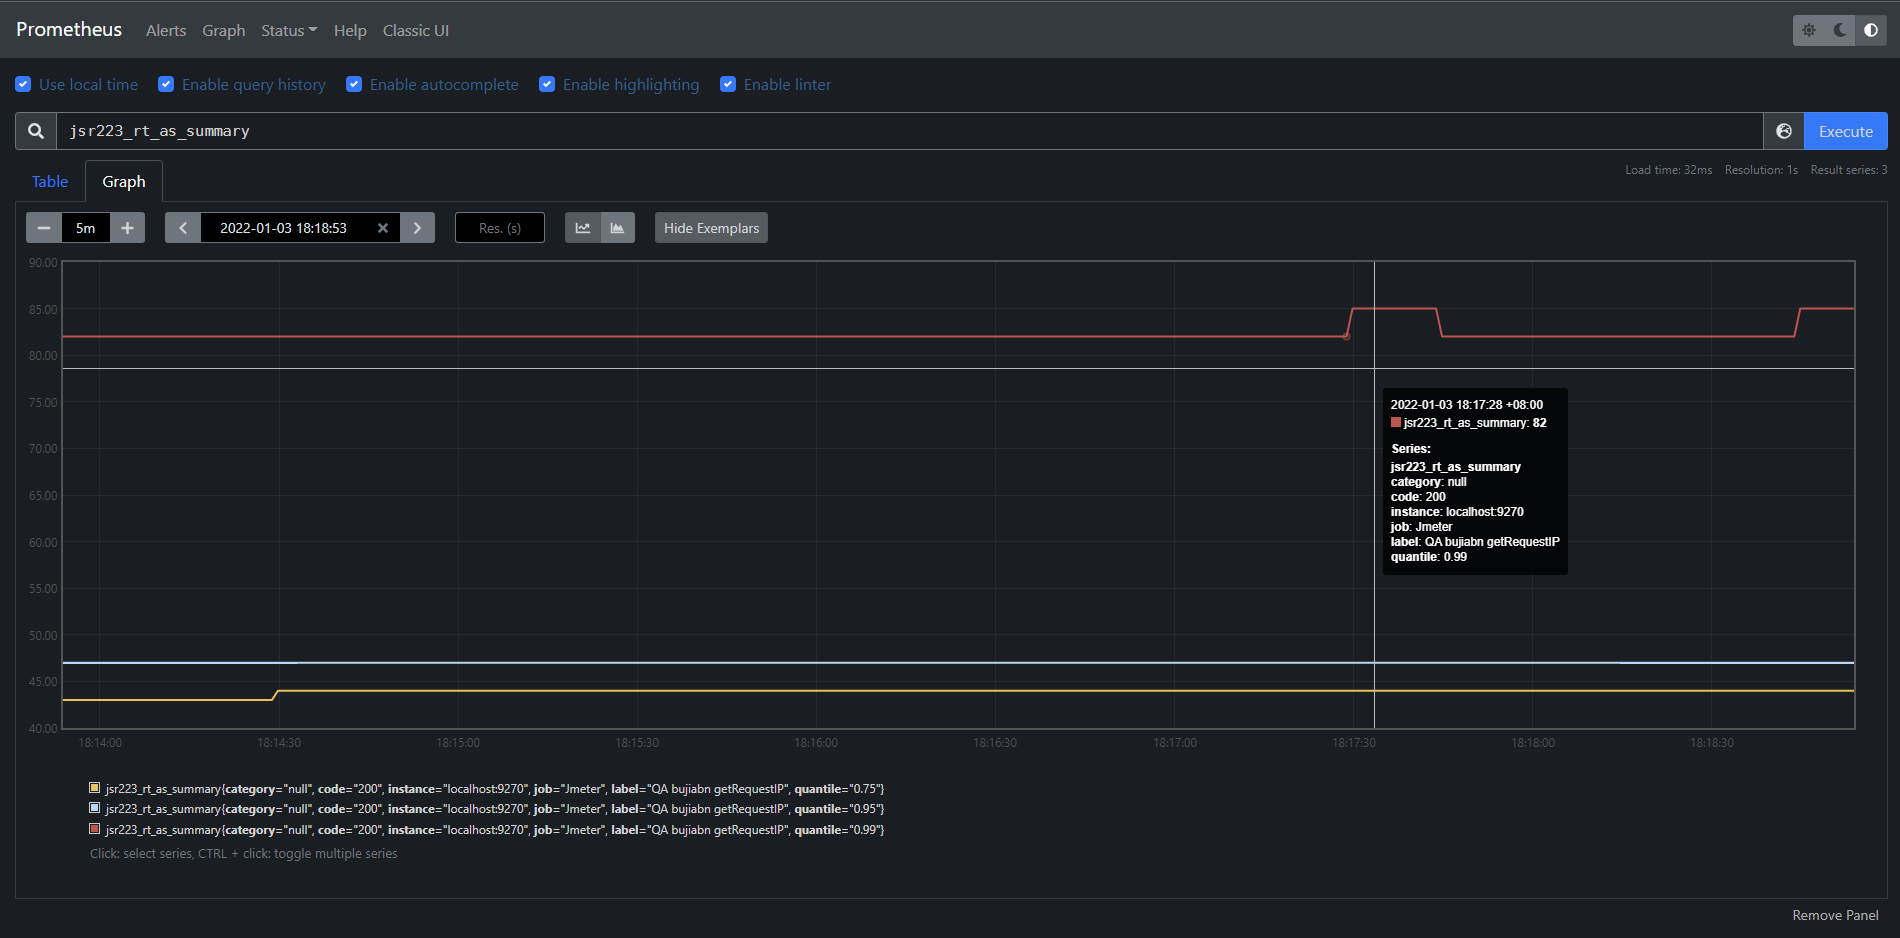
Task: Uncheck Use local time
Action: click(23, 84)
